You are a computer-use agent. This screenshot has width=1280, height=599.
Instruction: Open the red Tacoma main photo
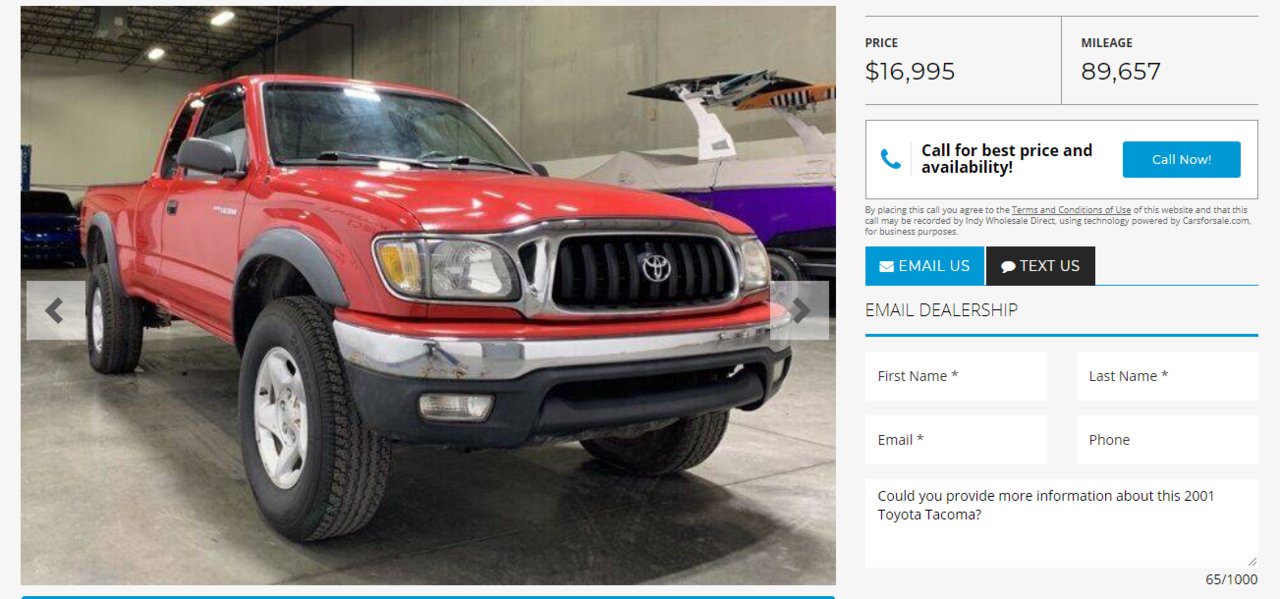point(428,295)
